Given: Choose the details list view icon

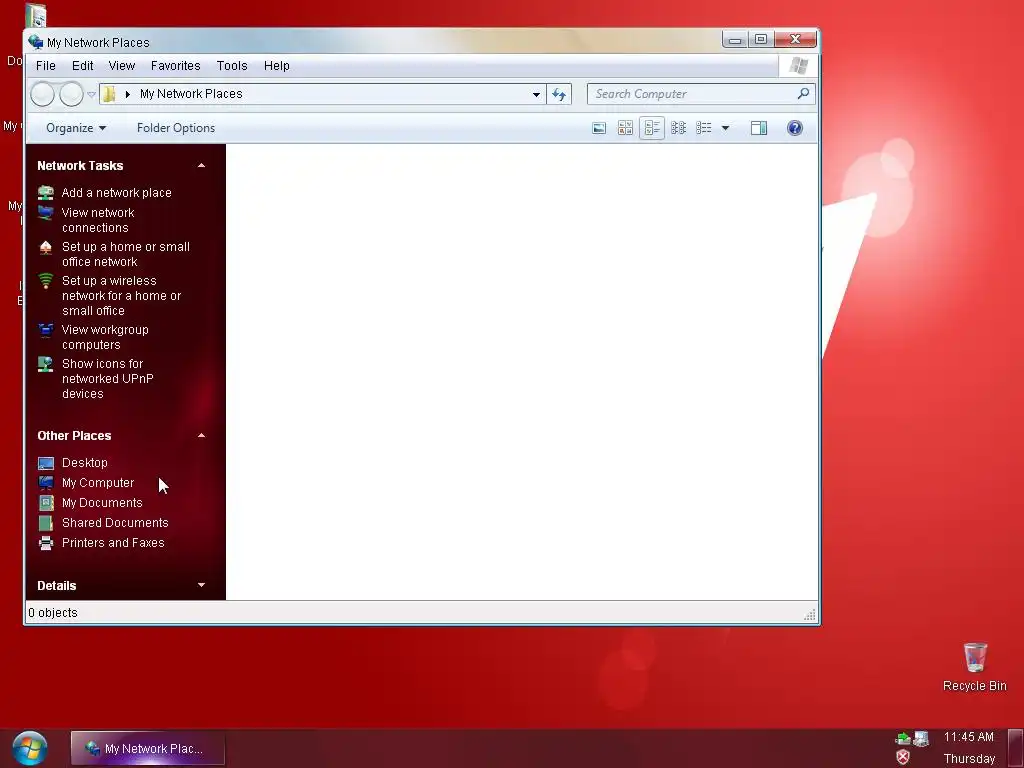Looking at the screenshot, I should (704, 128).
